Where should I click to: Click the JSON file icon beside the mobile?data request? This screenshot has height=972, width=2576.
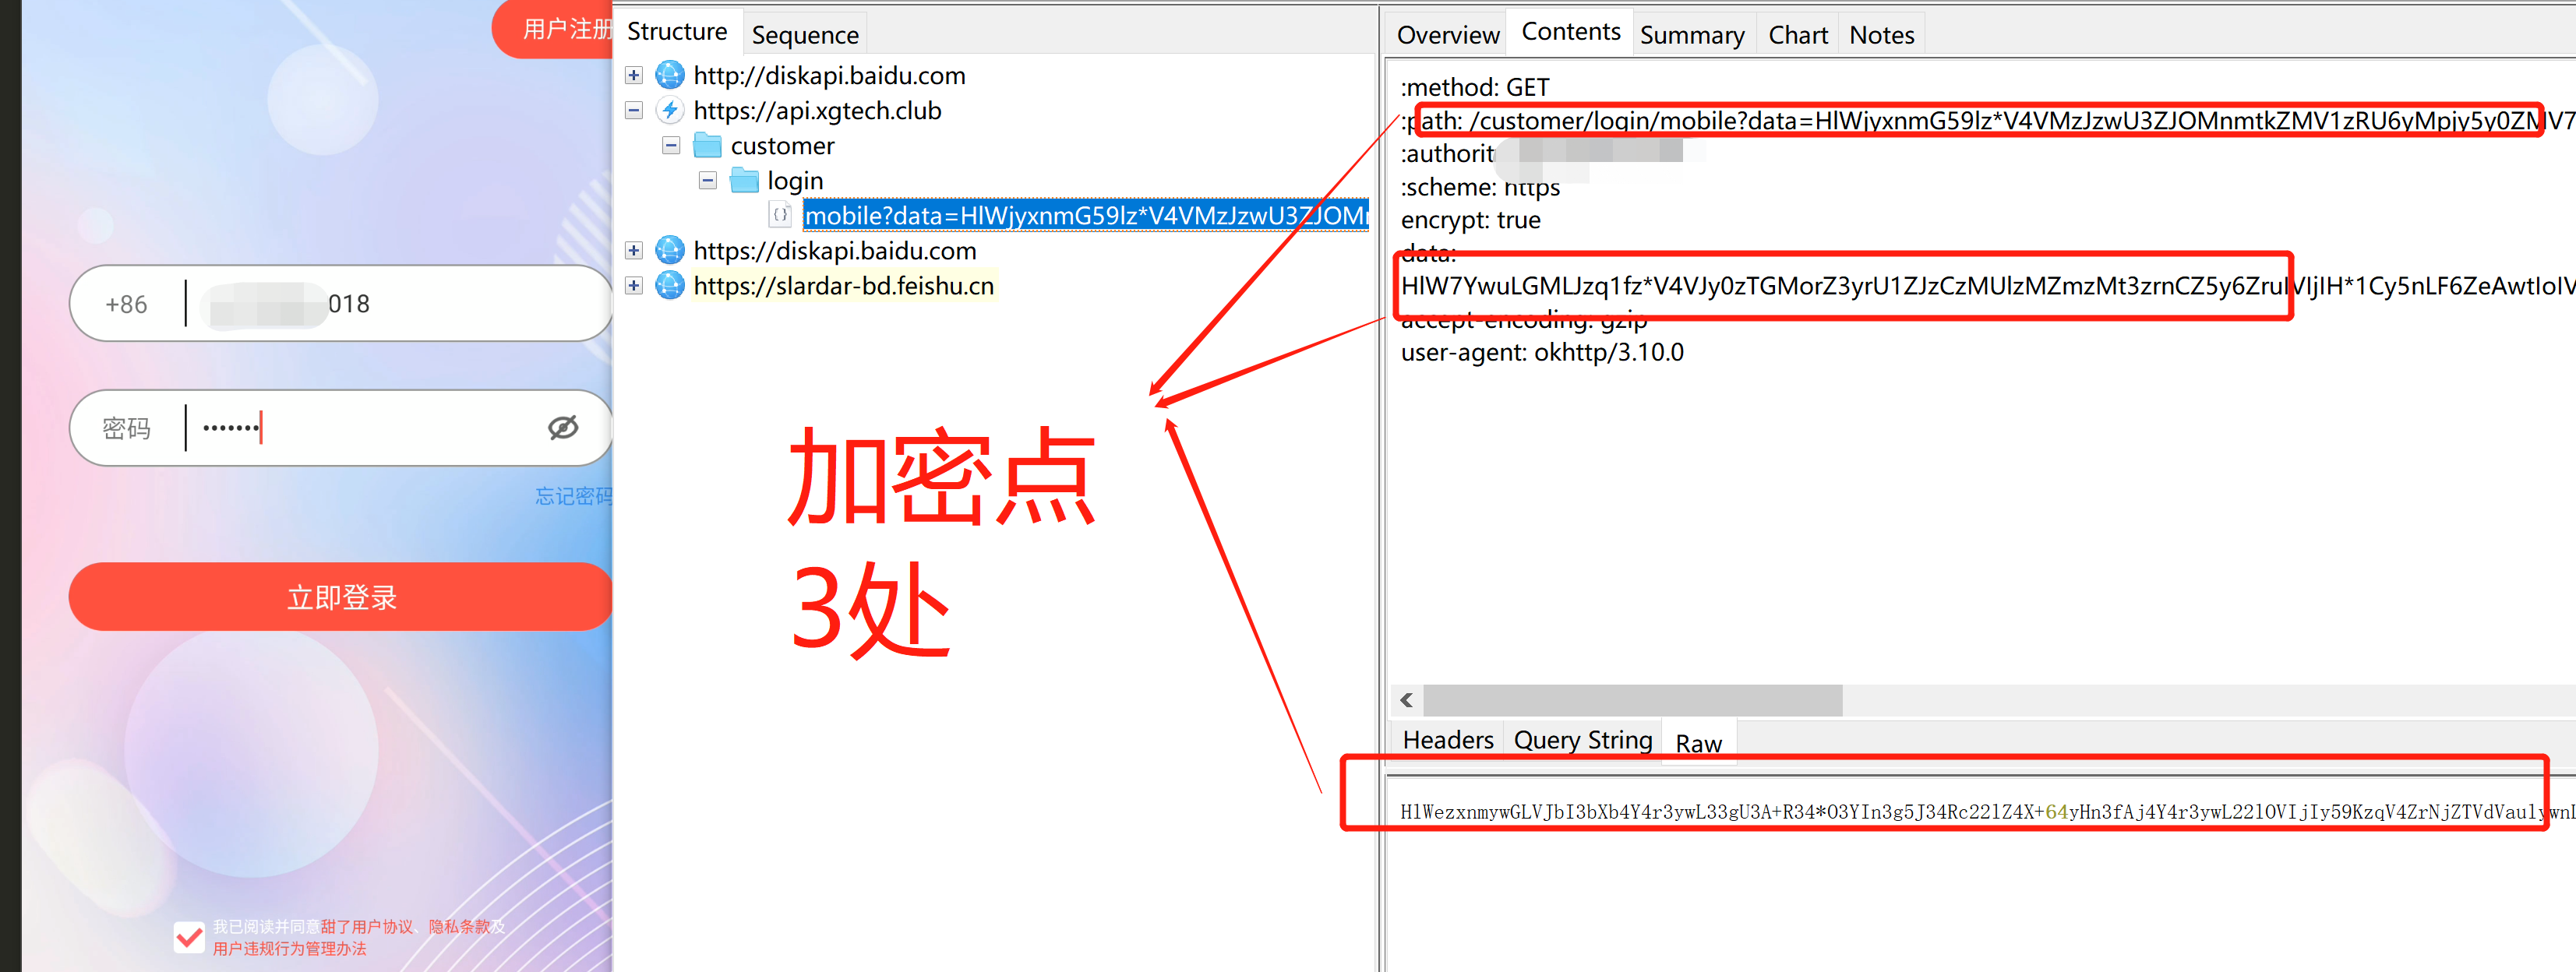tap(780, 215)
